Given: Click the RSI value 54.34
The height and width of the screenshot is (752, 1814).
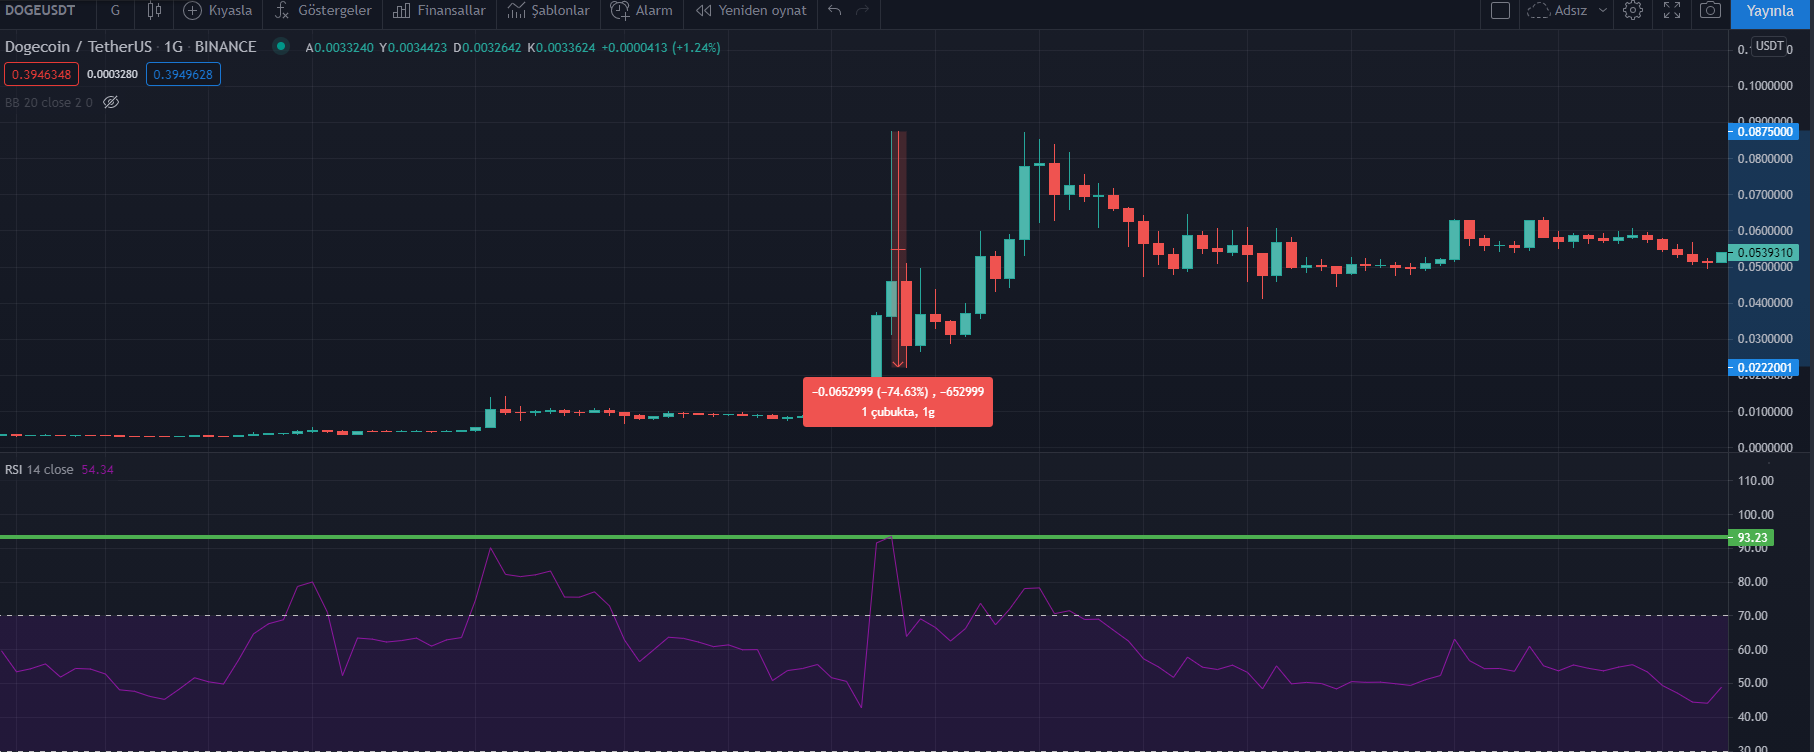Looking at the screenshot, I should coord(97,470).
